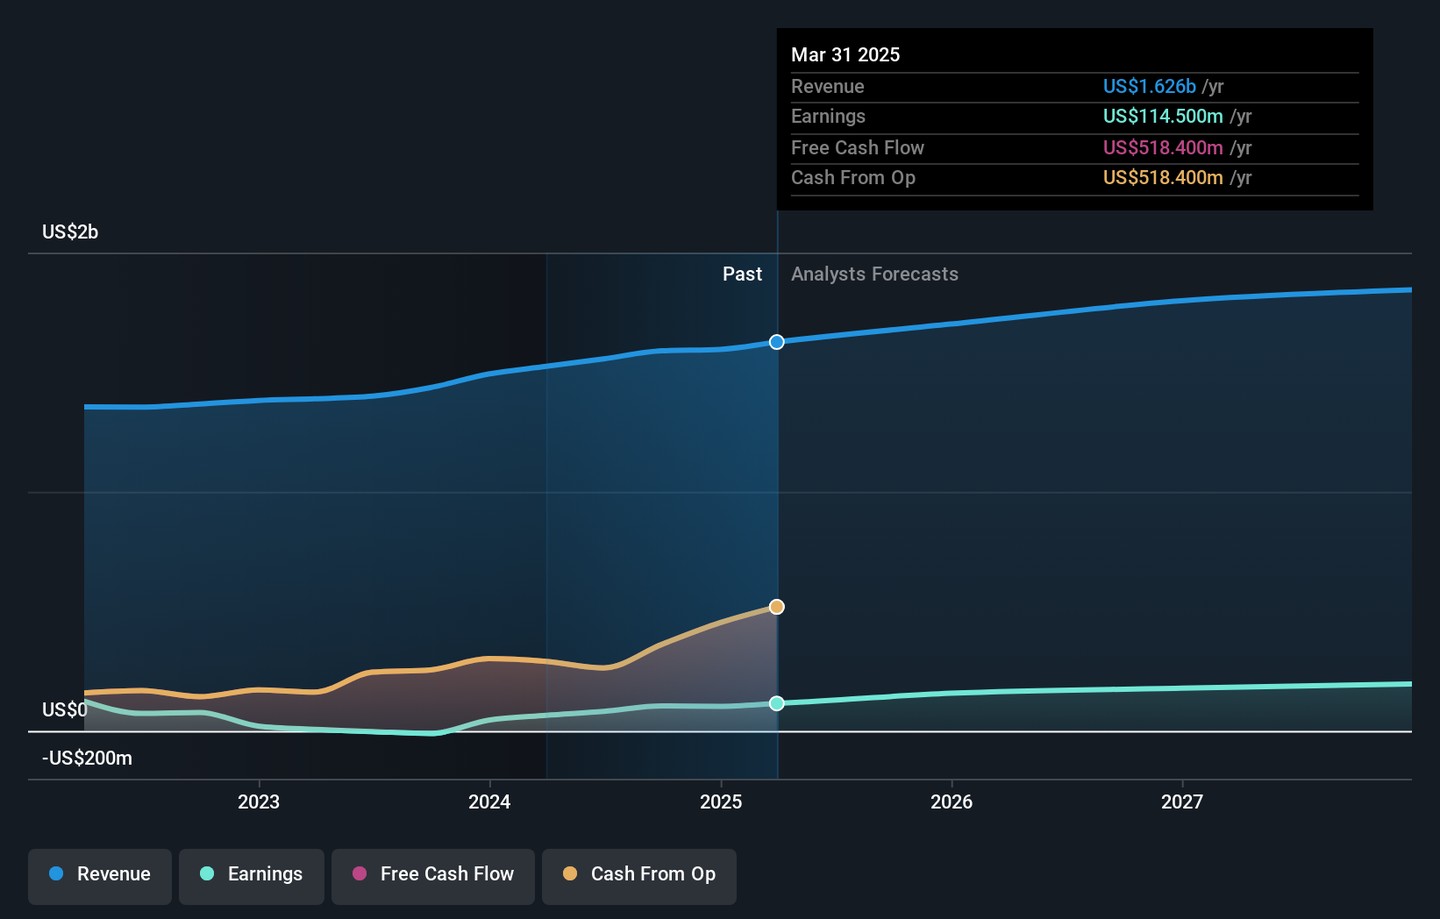
Task: Click the 2024 x-axis label
Action: 490,802
